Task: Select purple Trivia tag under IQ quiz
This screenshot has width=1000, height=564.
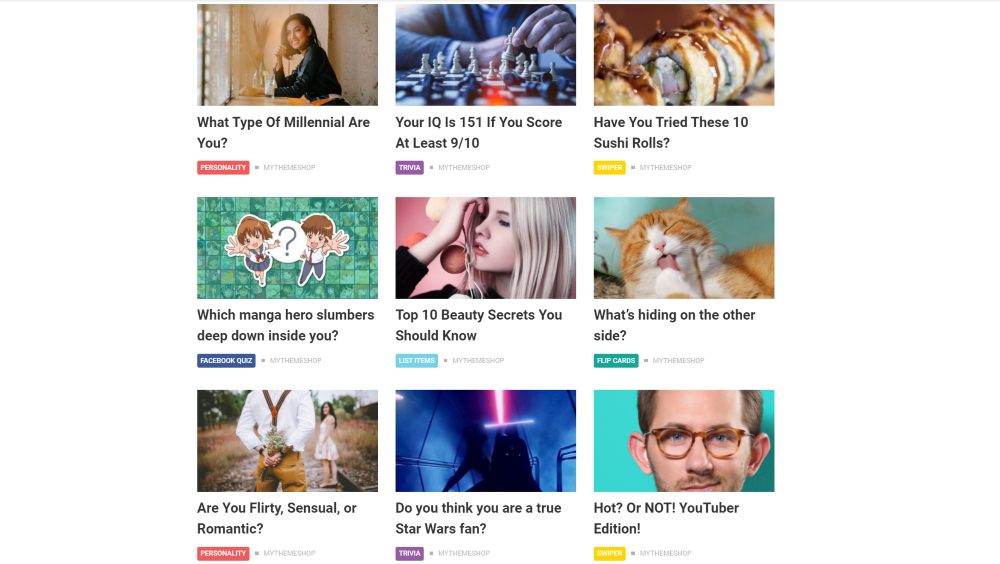Action: click(x=409, y=168)
